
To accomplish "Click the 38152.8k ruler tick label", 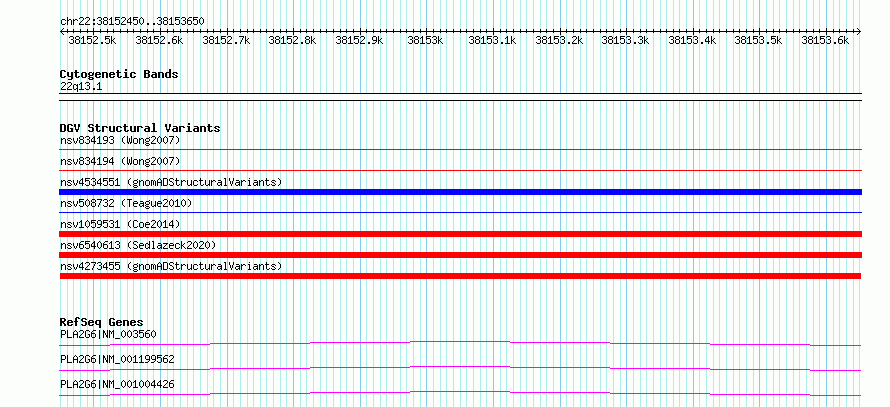I will (x=292, y=41).
